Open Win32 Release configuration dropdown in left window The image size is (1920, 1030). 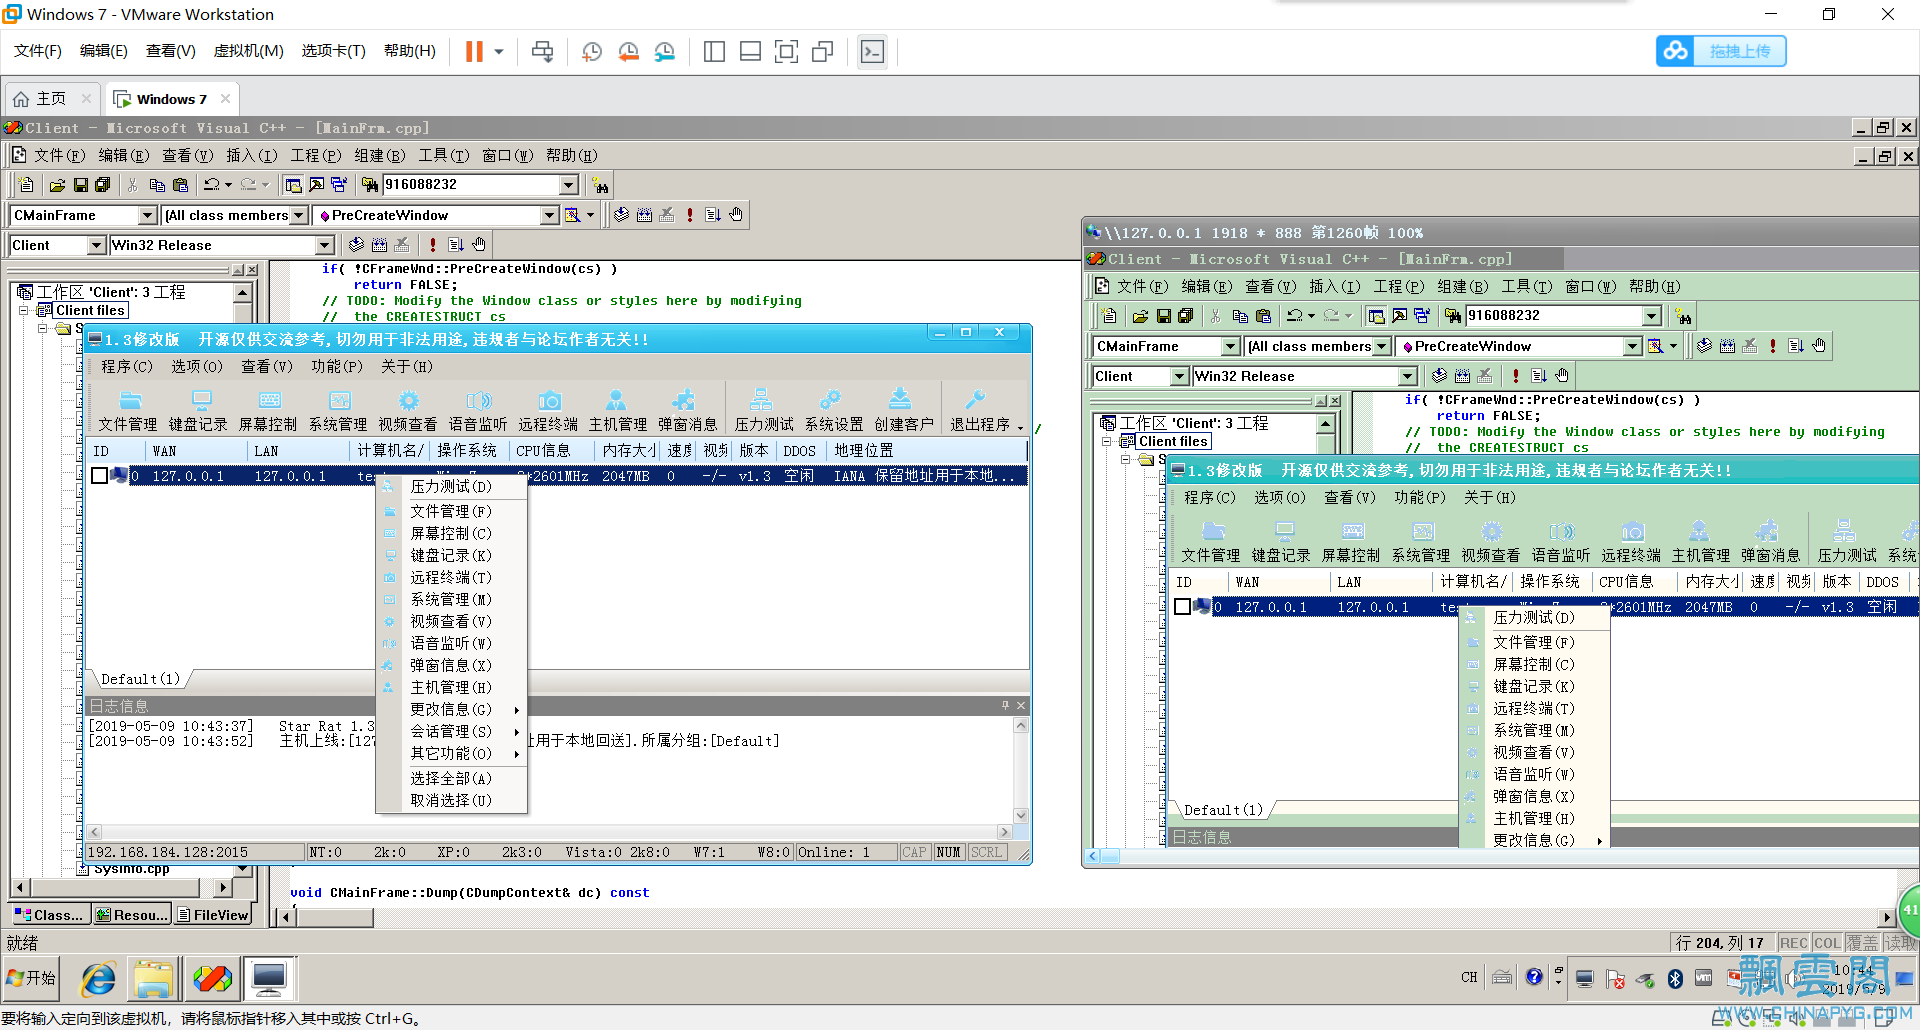tap(325, 245)
